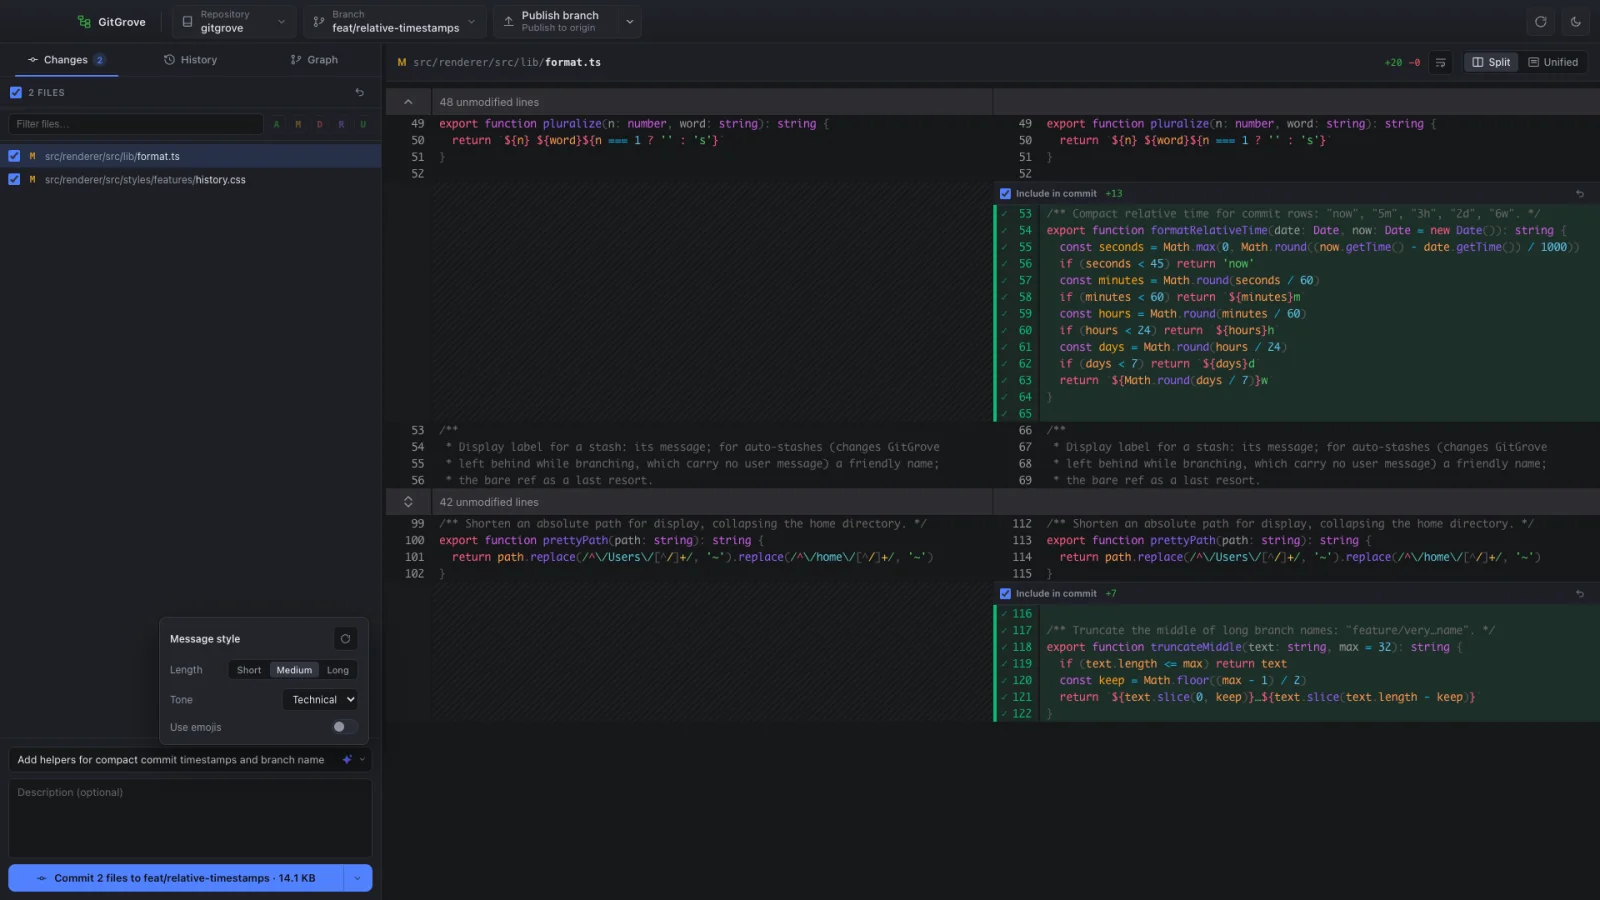
Task: Select the src/renderer/src/styles/features/history.css file row
Action: point(190,180)
